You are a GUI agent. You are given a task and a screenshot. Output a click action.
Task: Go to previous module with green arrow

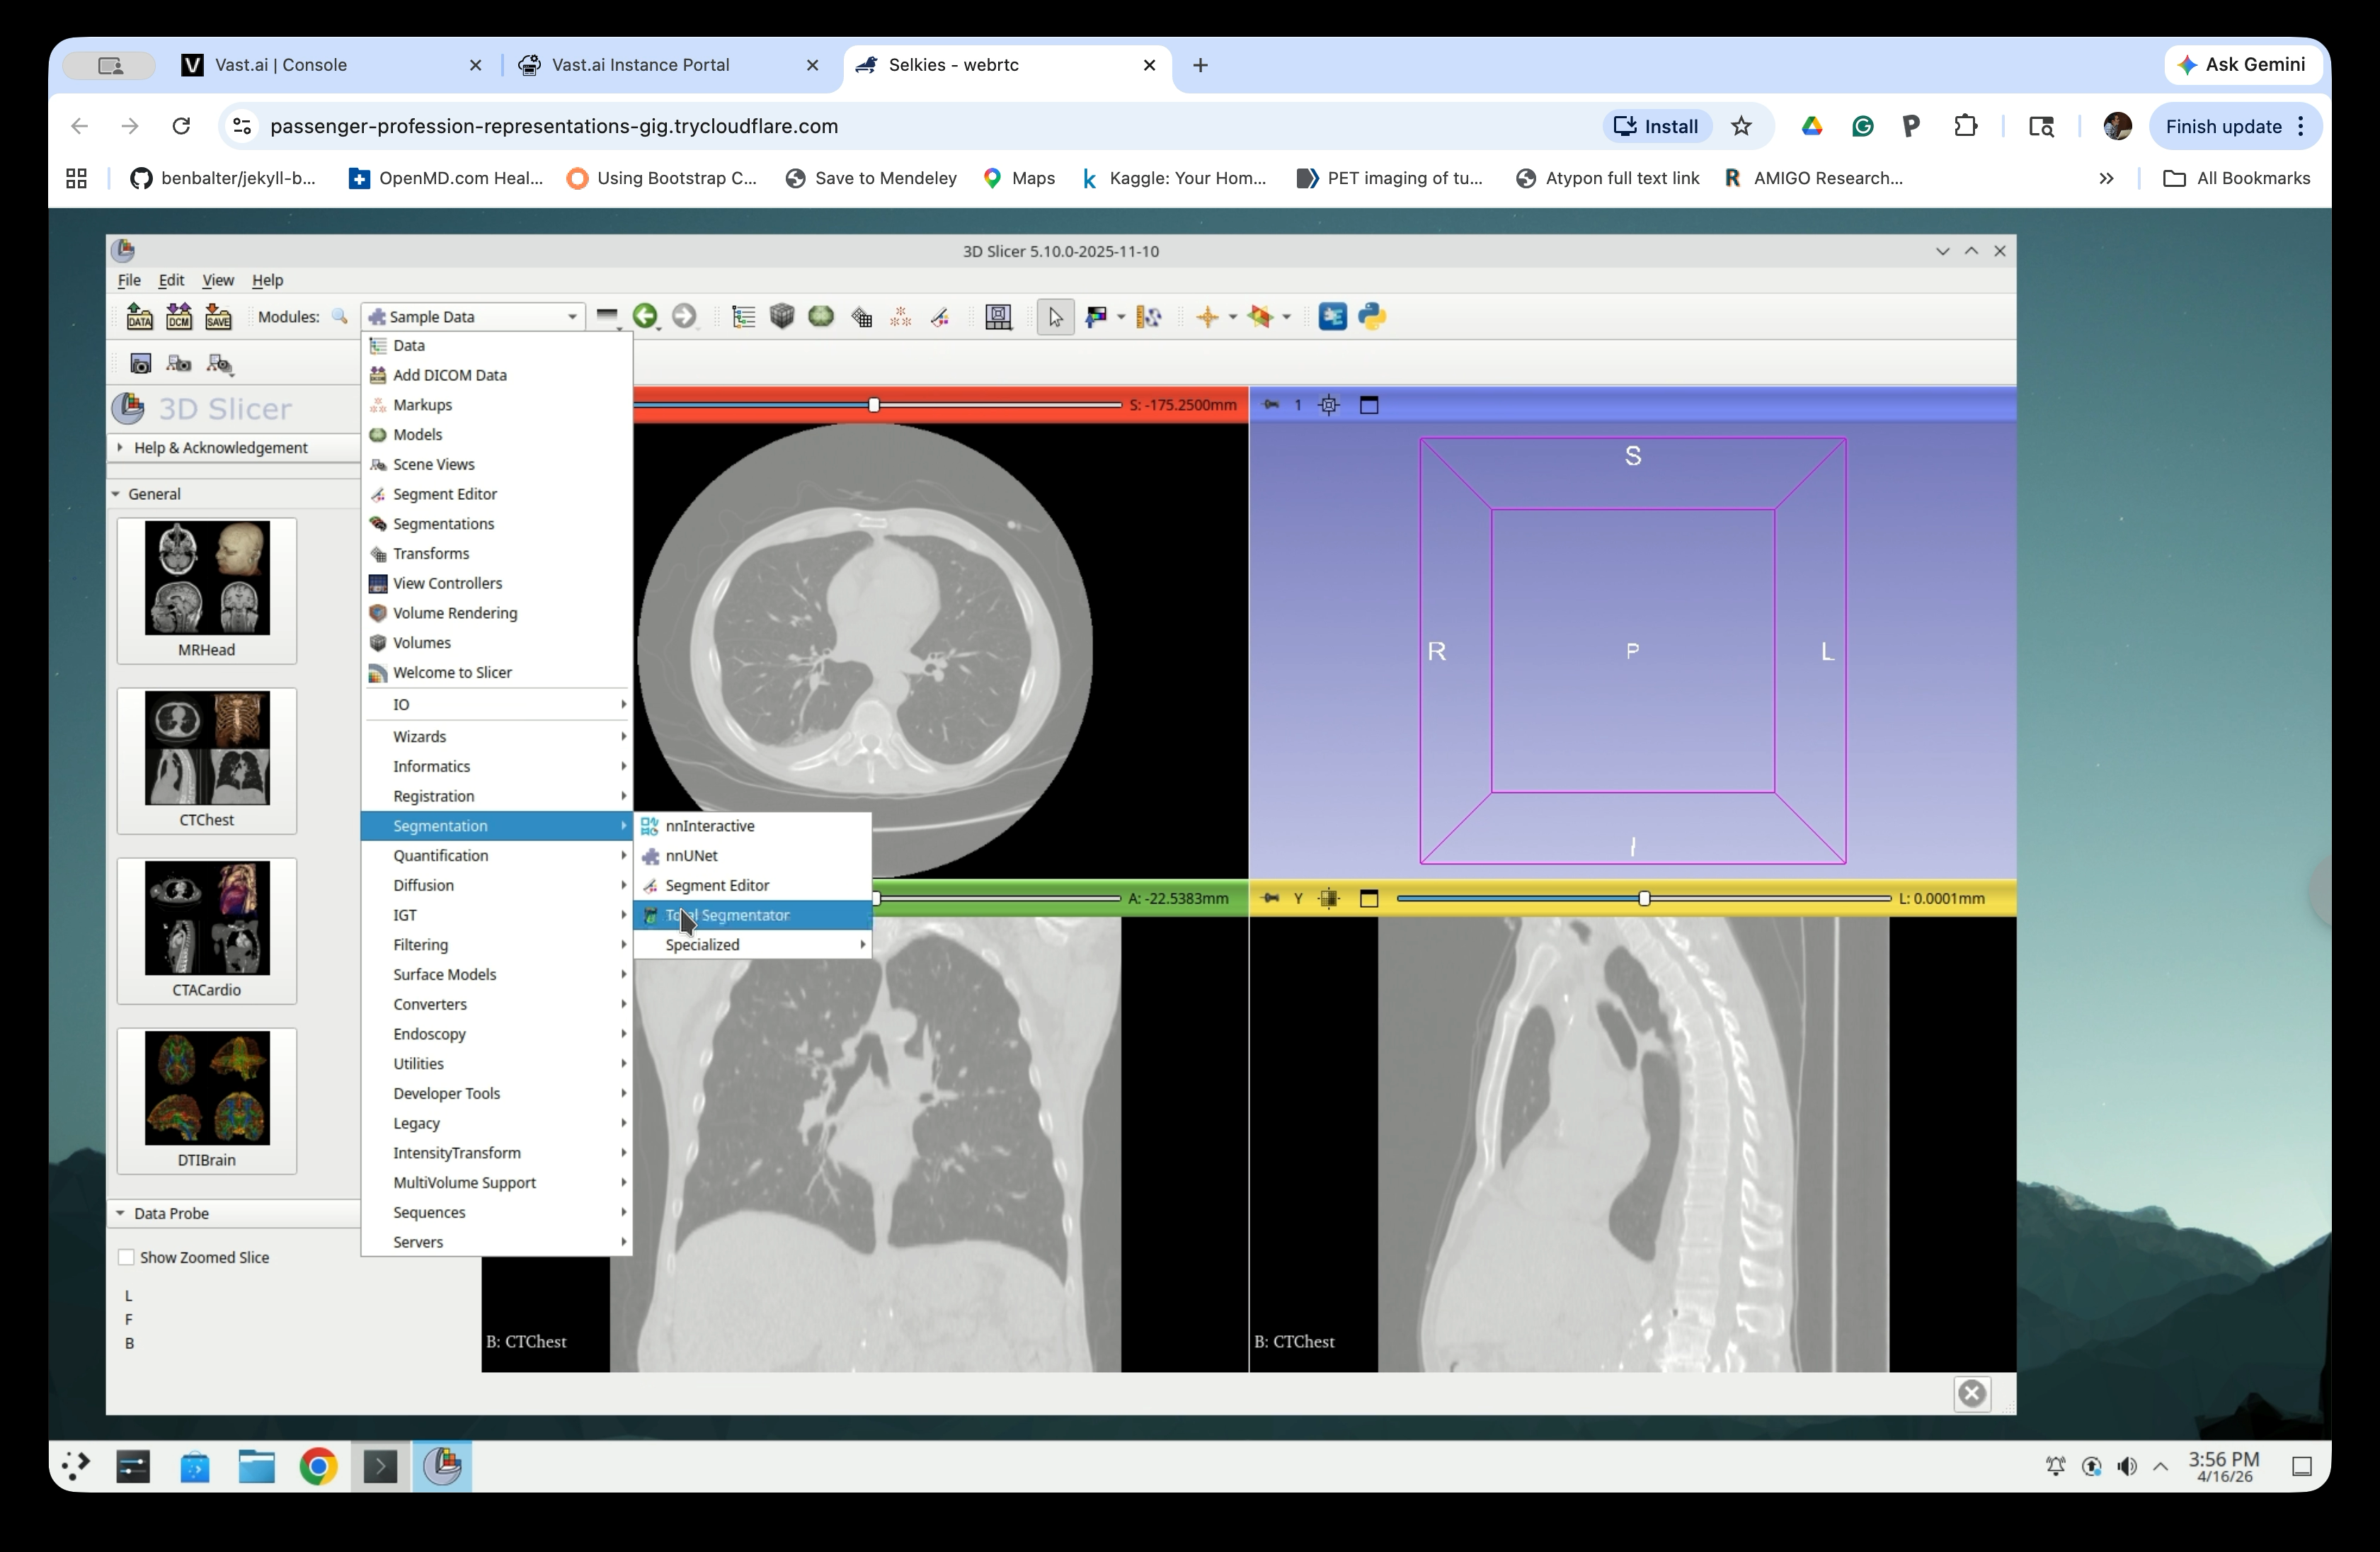point(645,317)
